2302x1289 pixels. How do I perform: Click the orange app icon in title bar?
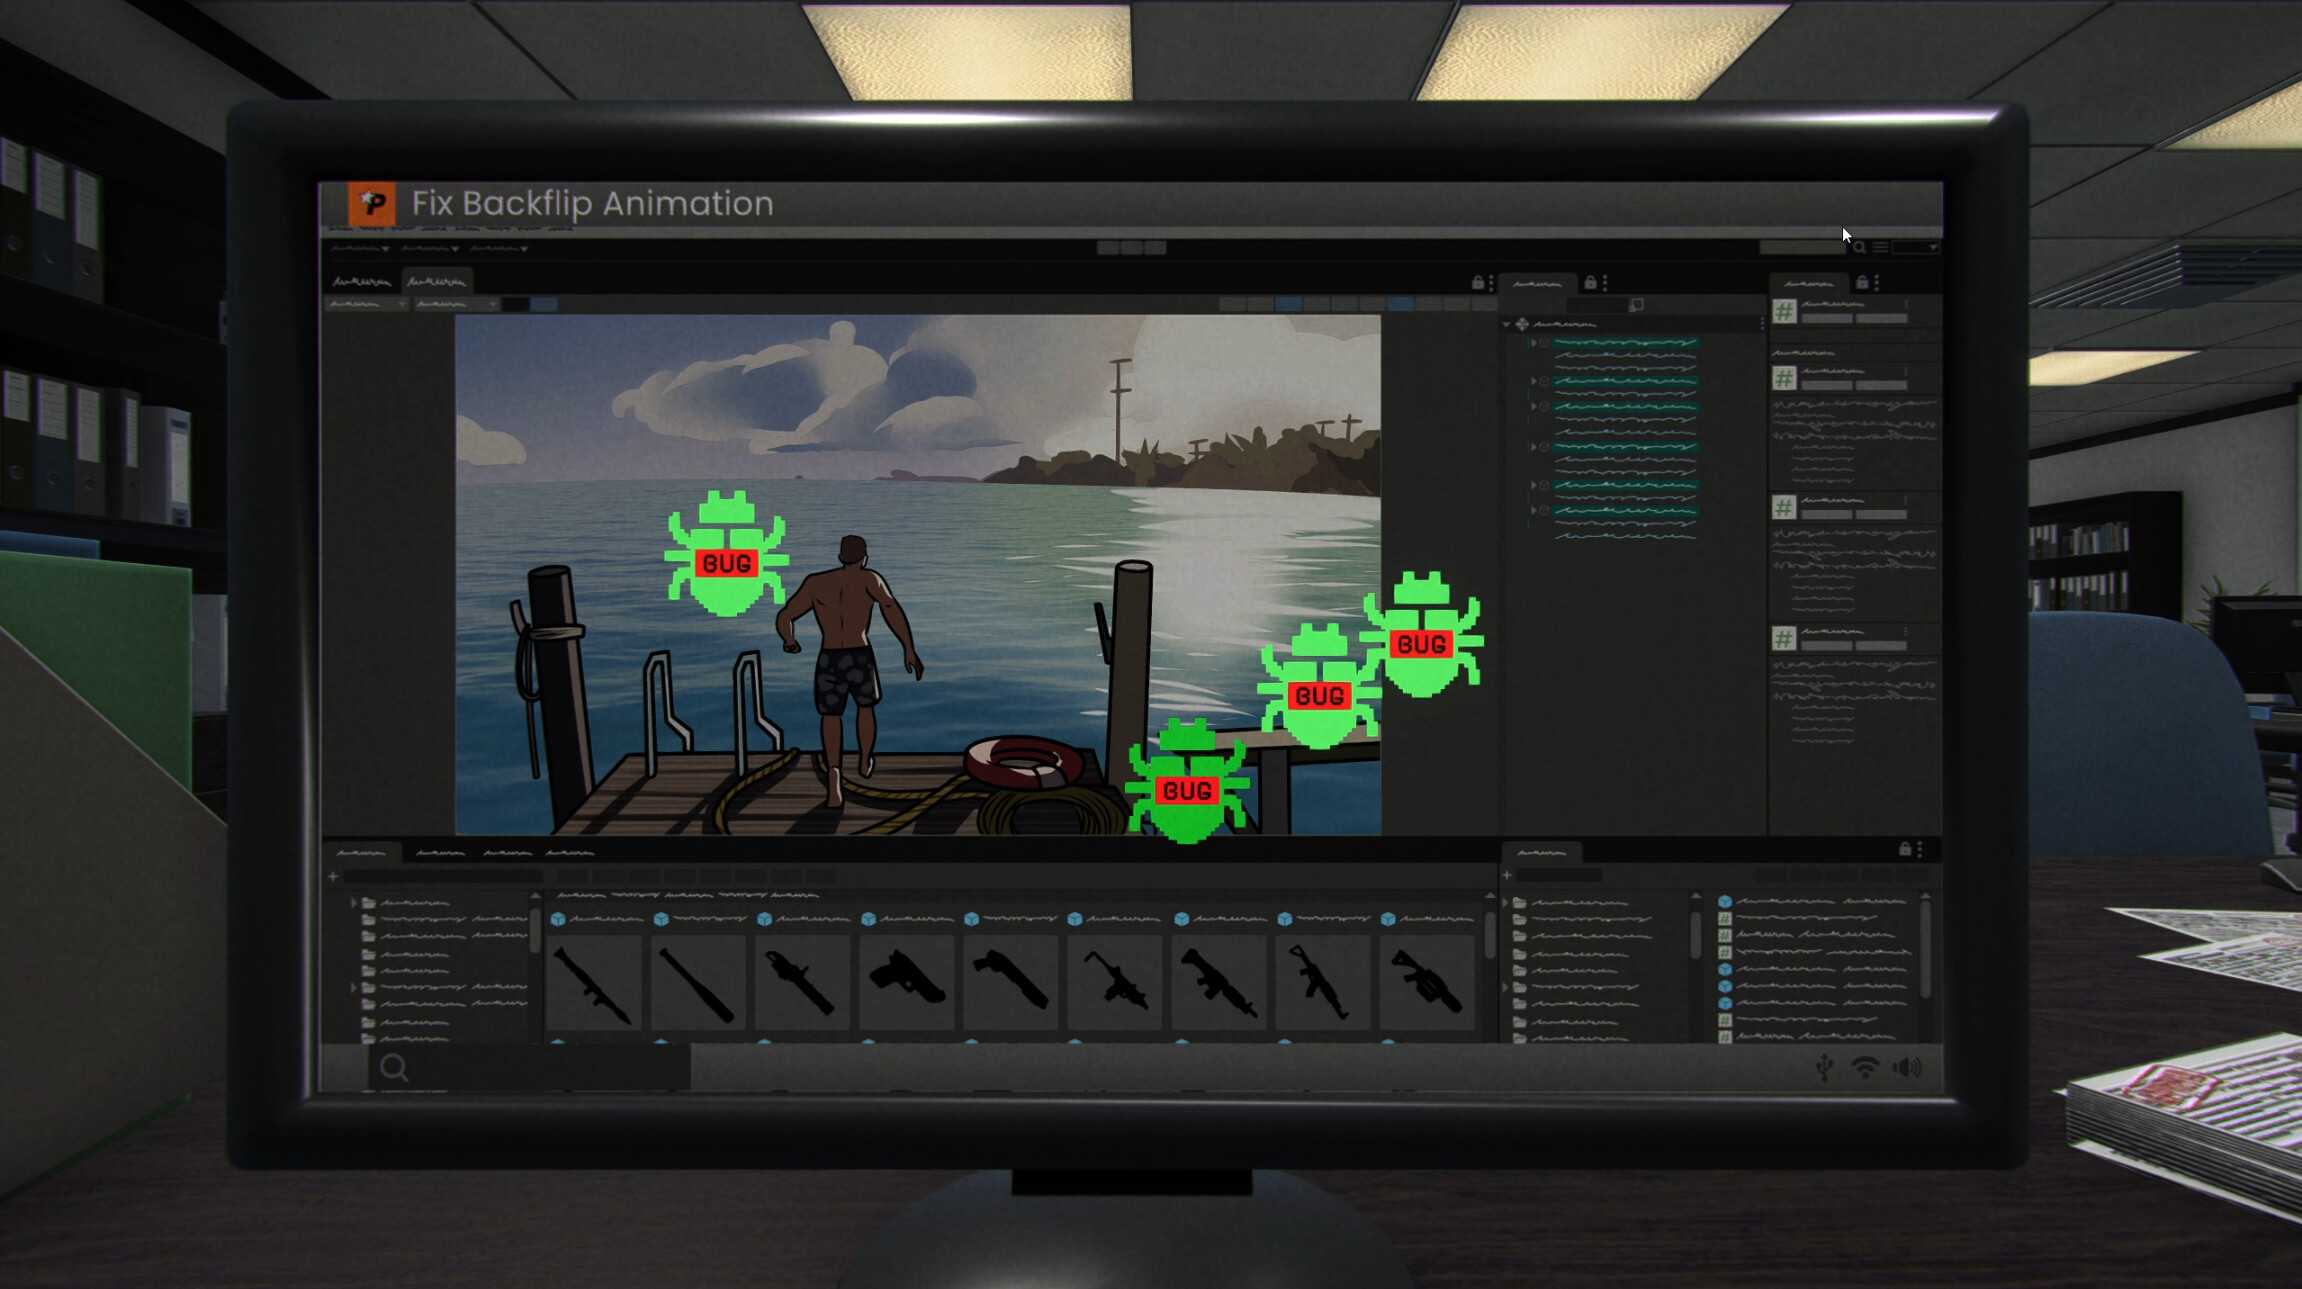(x=372, y=204)
